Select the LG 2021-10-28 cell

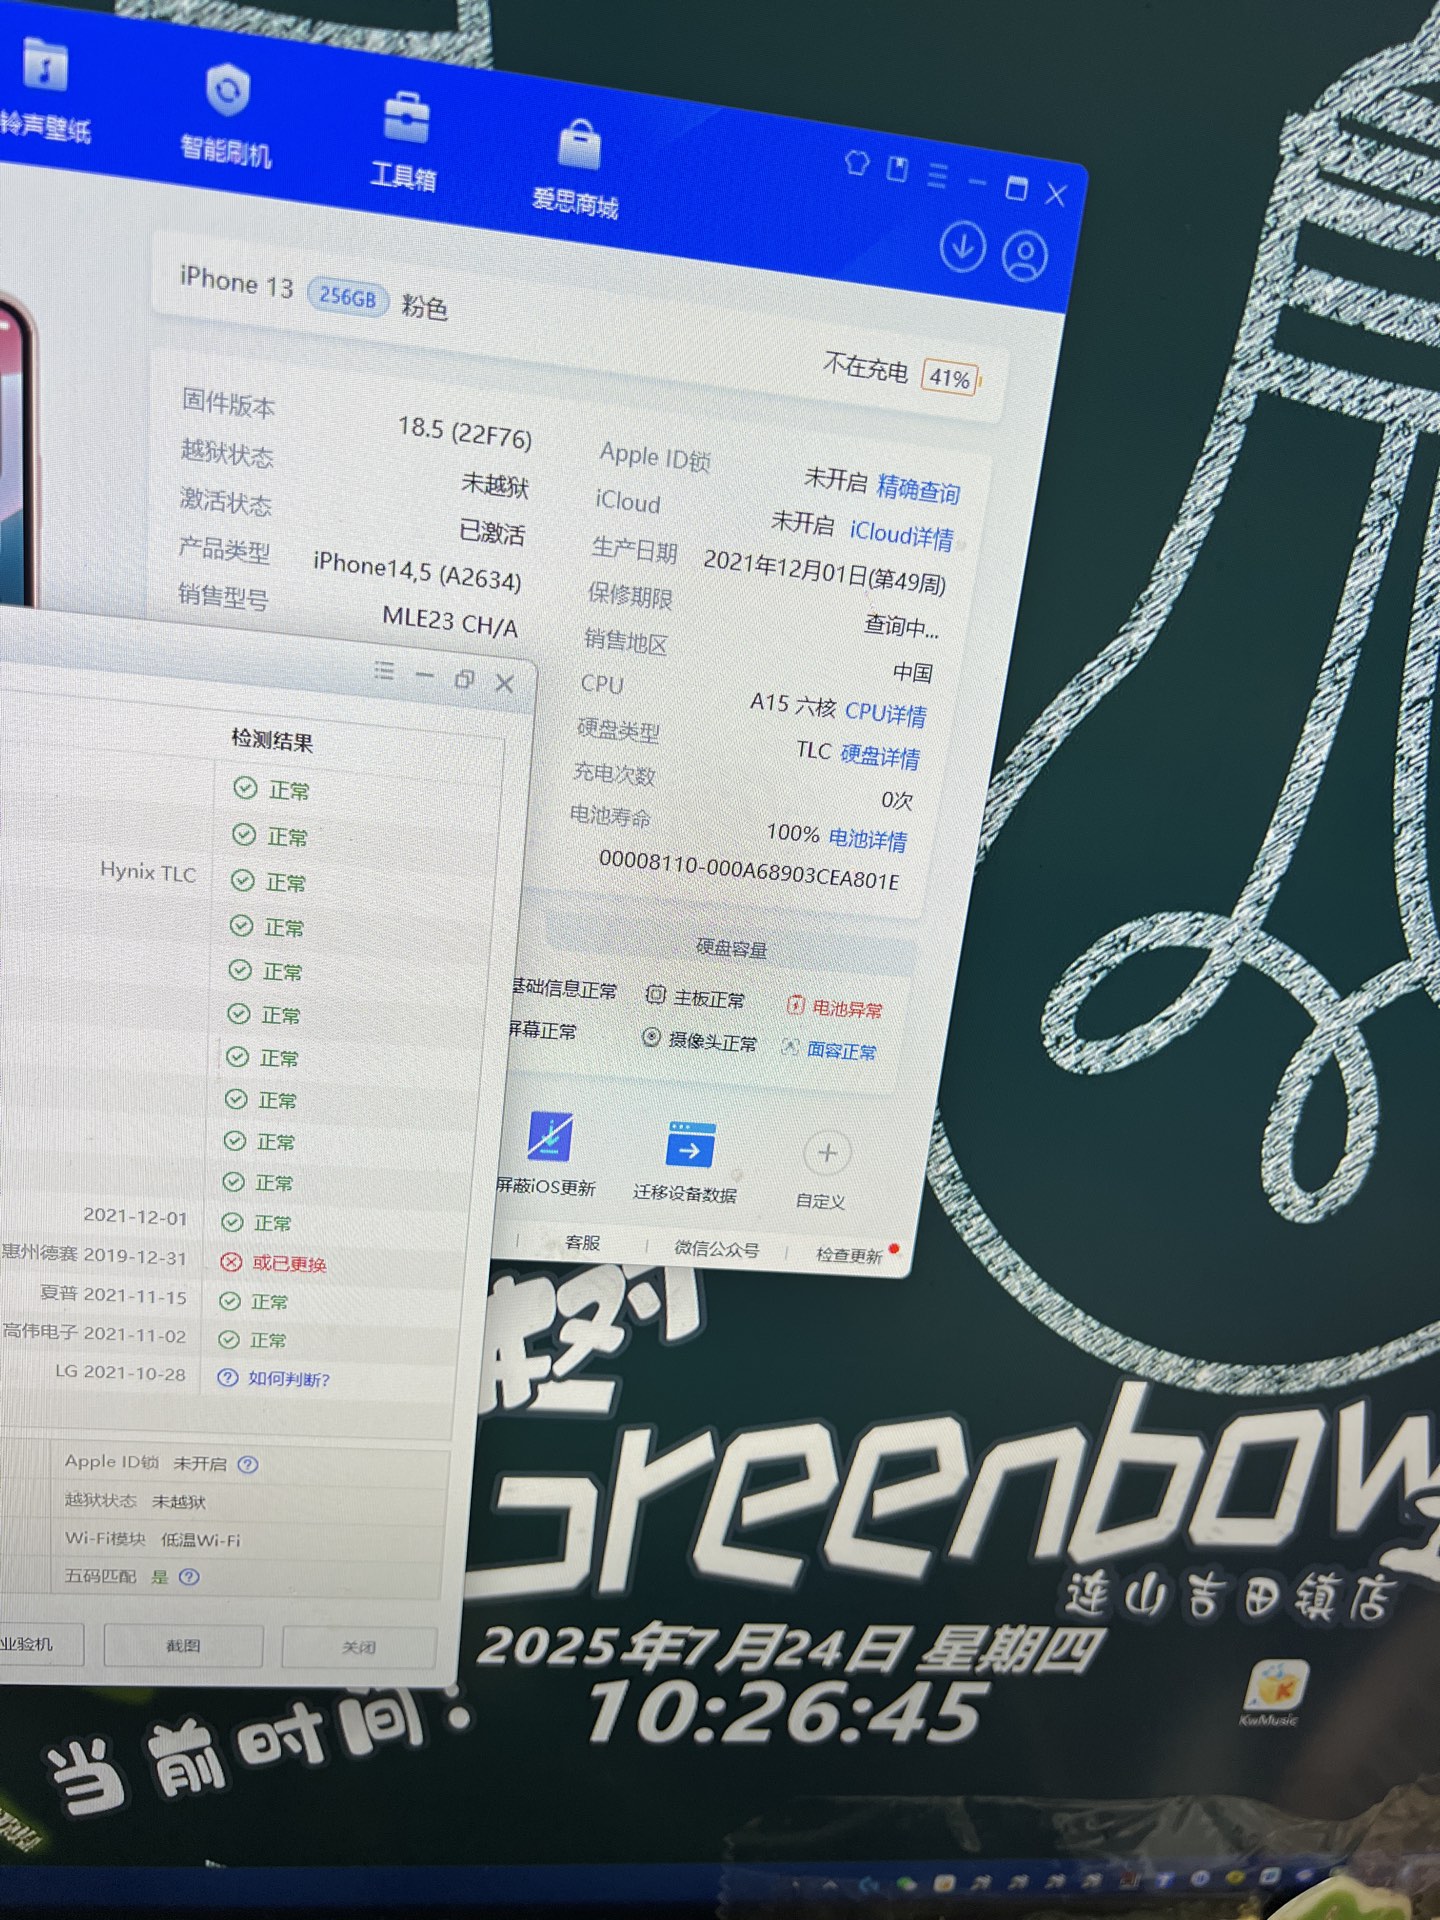click(x=121, y=1372)
